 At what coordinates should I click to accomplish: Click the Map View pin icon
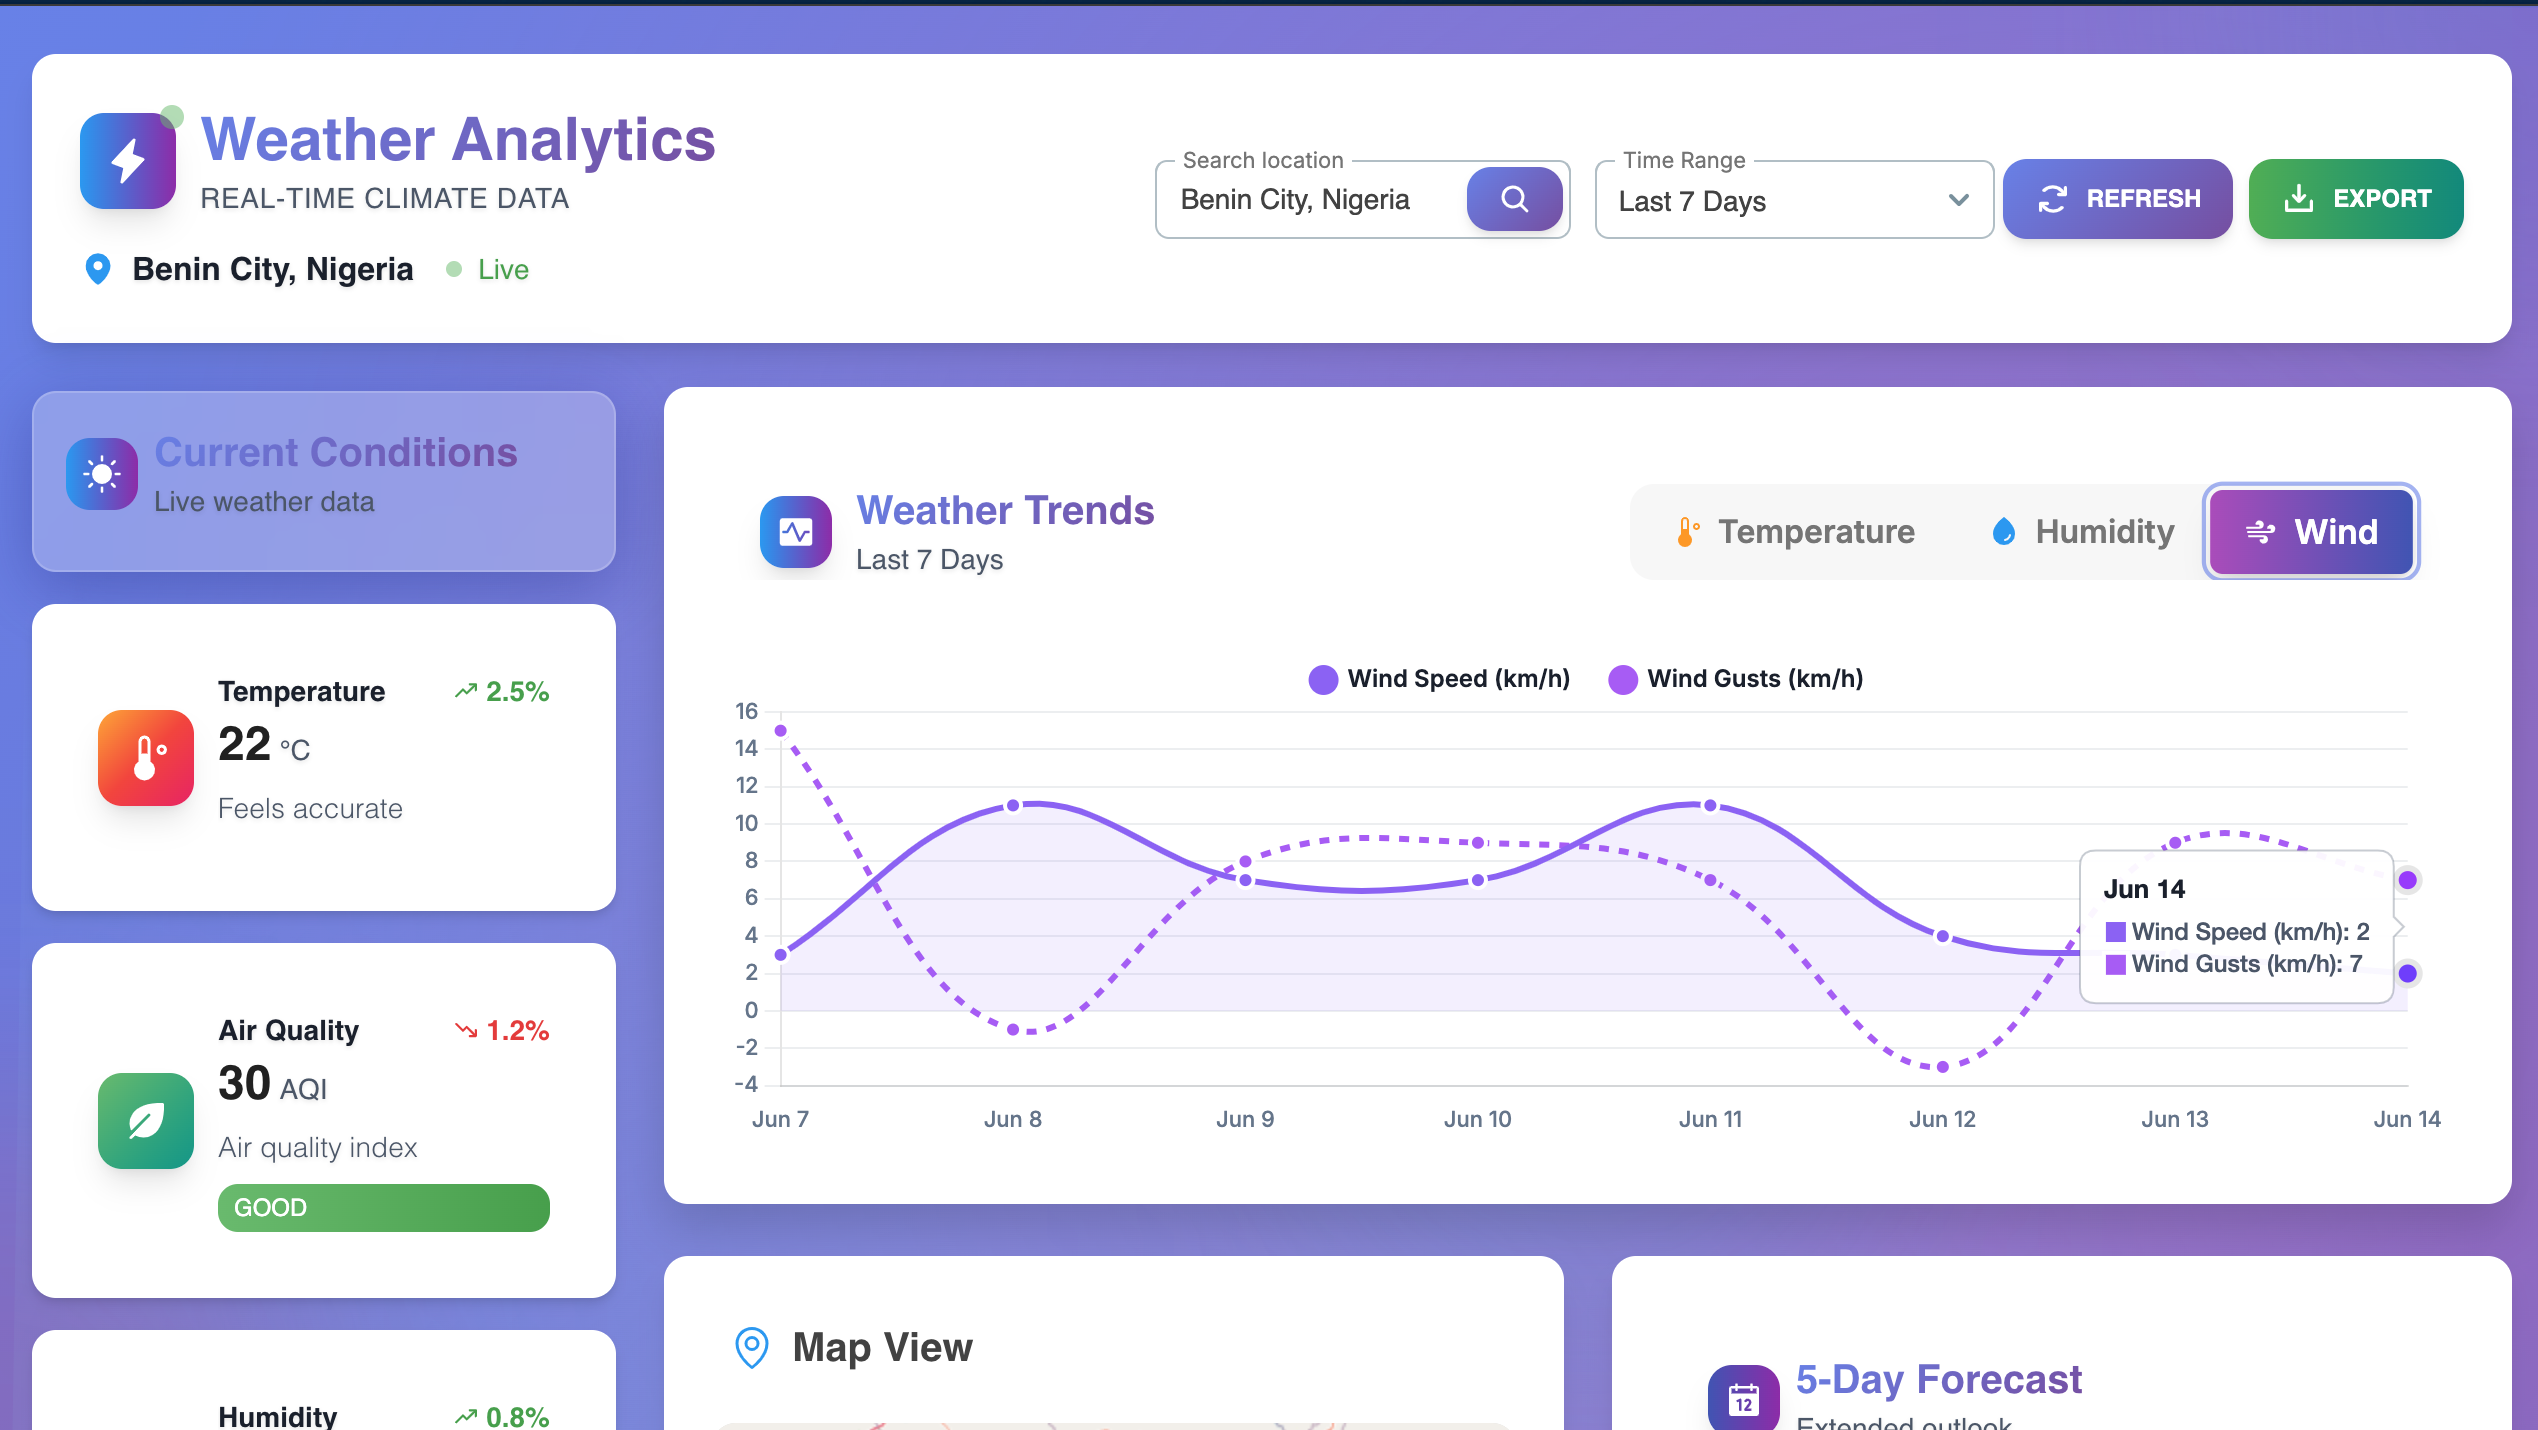coord(752,1347)
